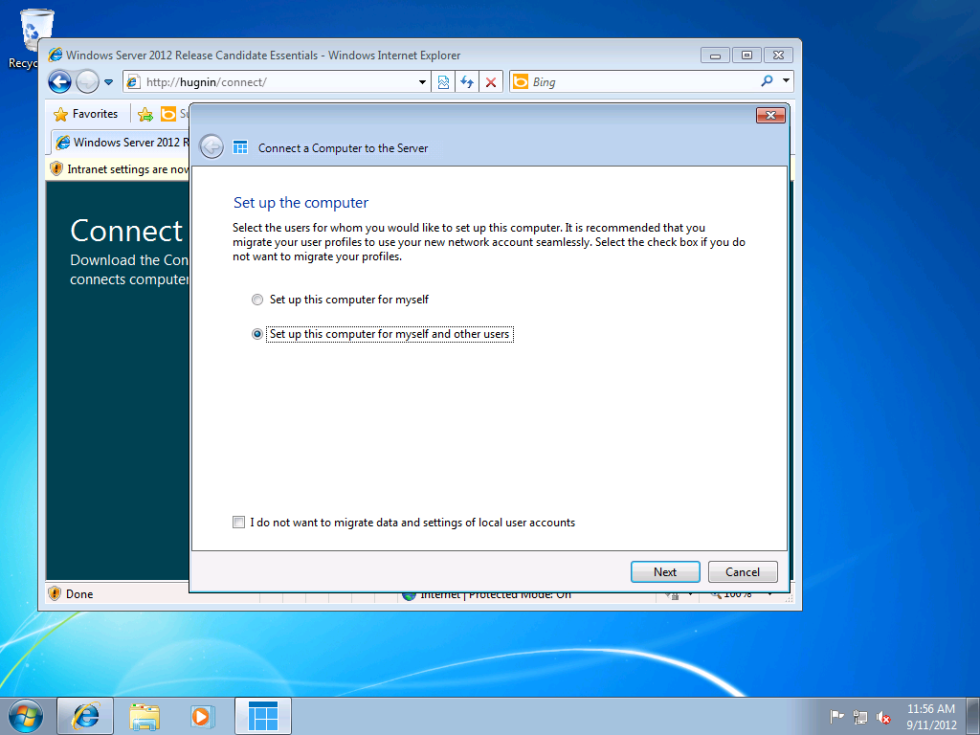Refresh the current page in Internet Explorer

click(x=467, y=81)
